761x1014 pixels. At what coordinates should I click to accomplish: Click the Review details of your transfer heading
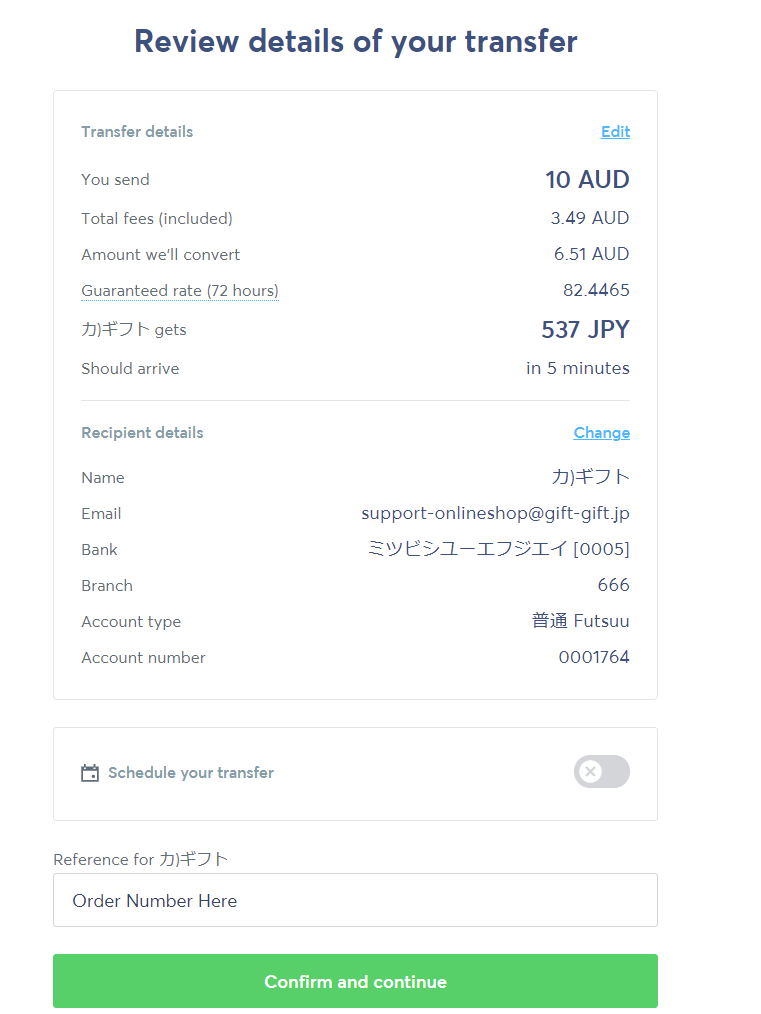click(355, 42)
